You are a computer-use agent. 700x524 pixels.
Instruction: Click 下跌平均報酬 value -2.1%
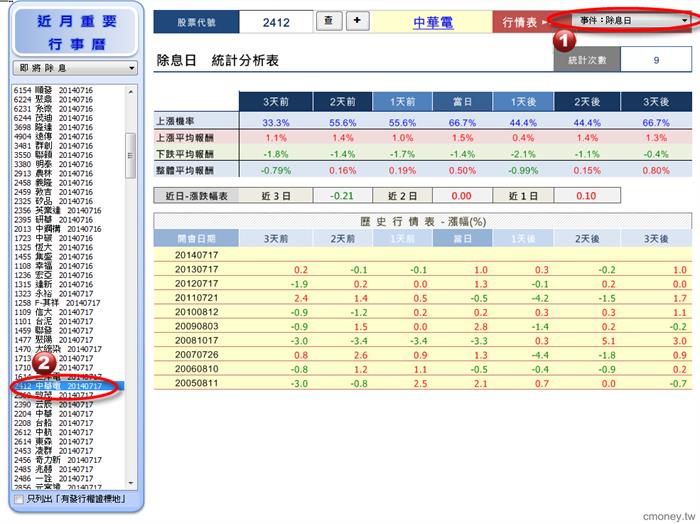tap(523, 154)
